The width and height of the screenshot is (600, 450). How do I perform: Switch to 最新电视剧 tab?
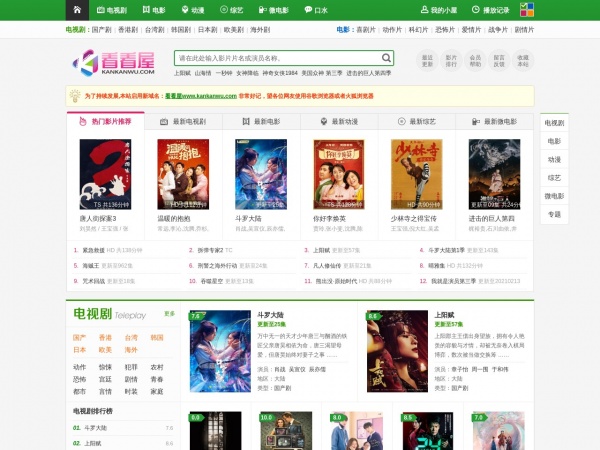[x=183, y=122]
